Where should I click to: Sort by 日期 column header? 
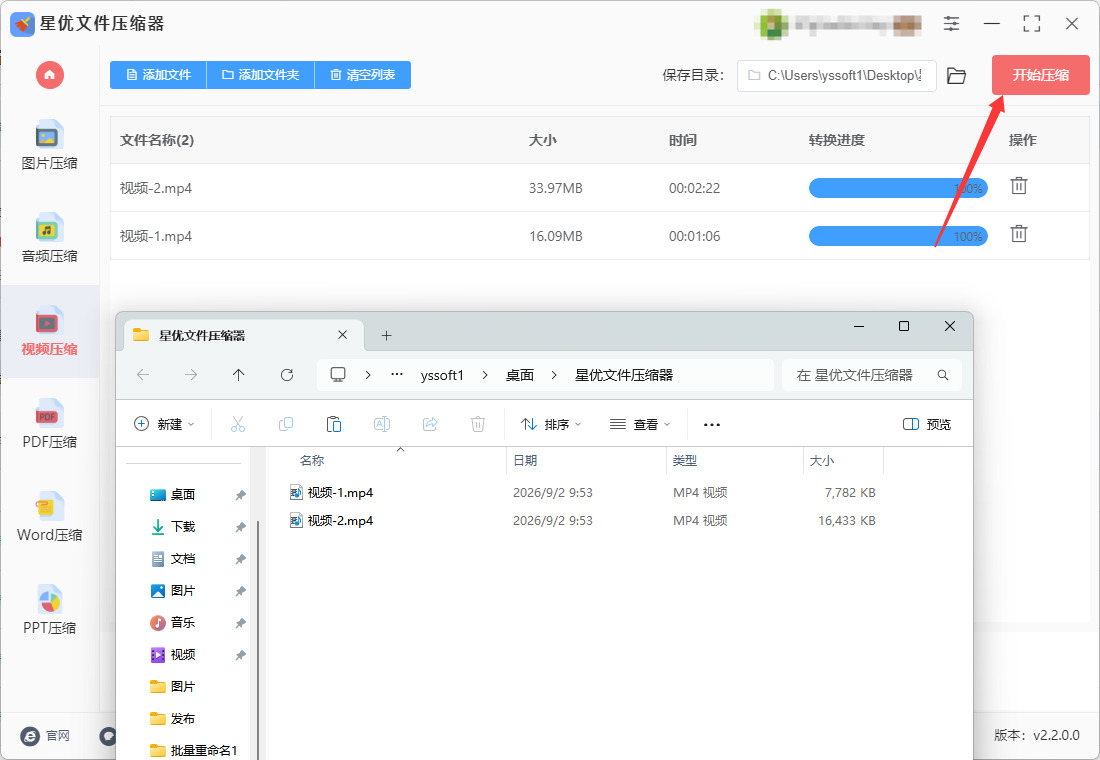[525, 460]
